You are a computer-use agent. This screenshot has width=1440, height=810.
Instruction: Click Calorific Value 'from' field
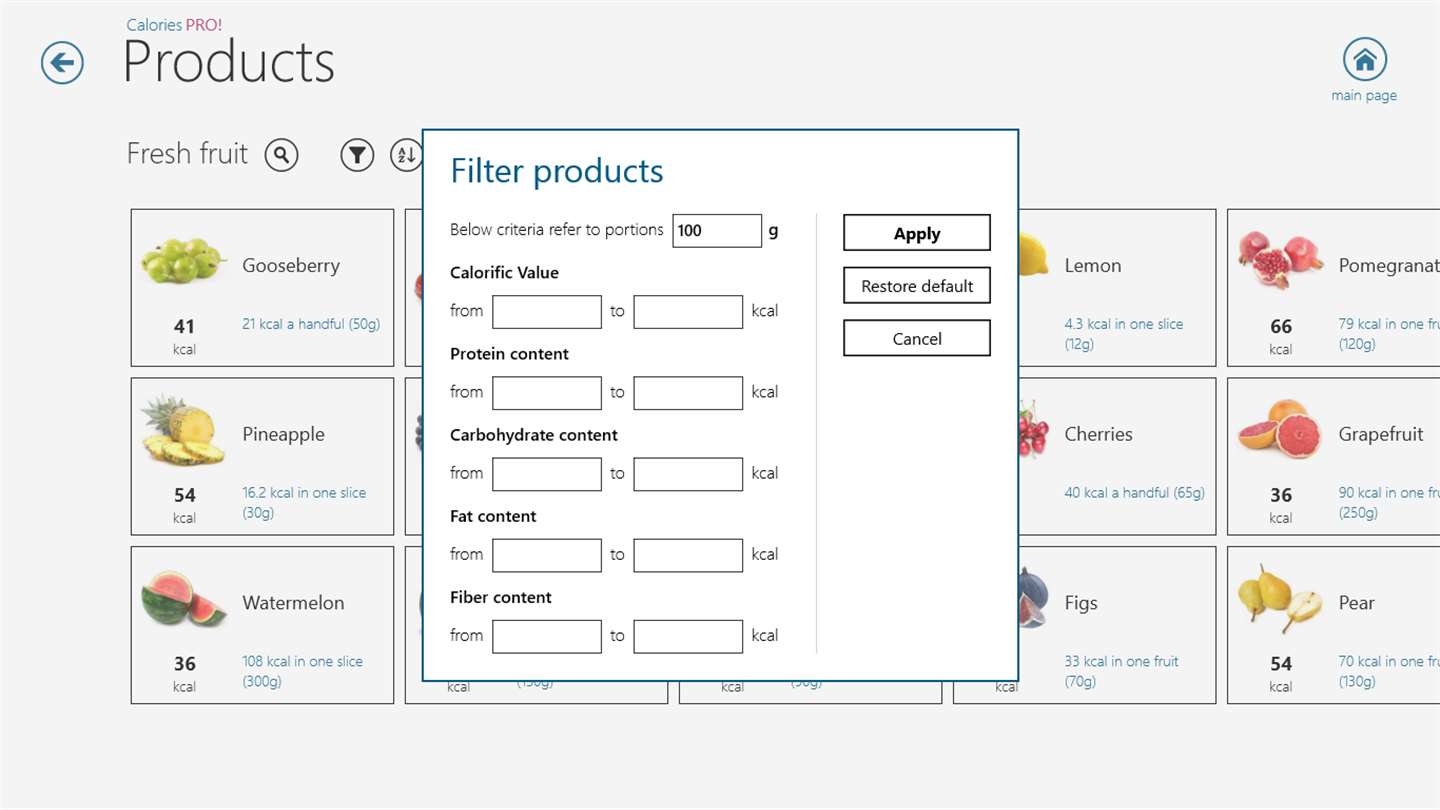547,312
